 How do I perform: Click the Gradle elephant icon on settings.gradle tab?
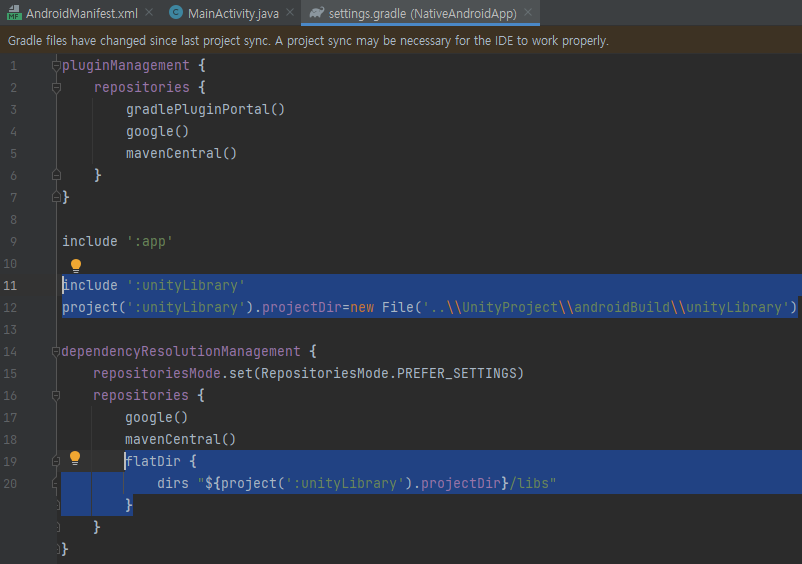tap(317, 13)
